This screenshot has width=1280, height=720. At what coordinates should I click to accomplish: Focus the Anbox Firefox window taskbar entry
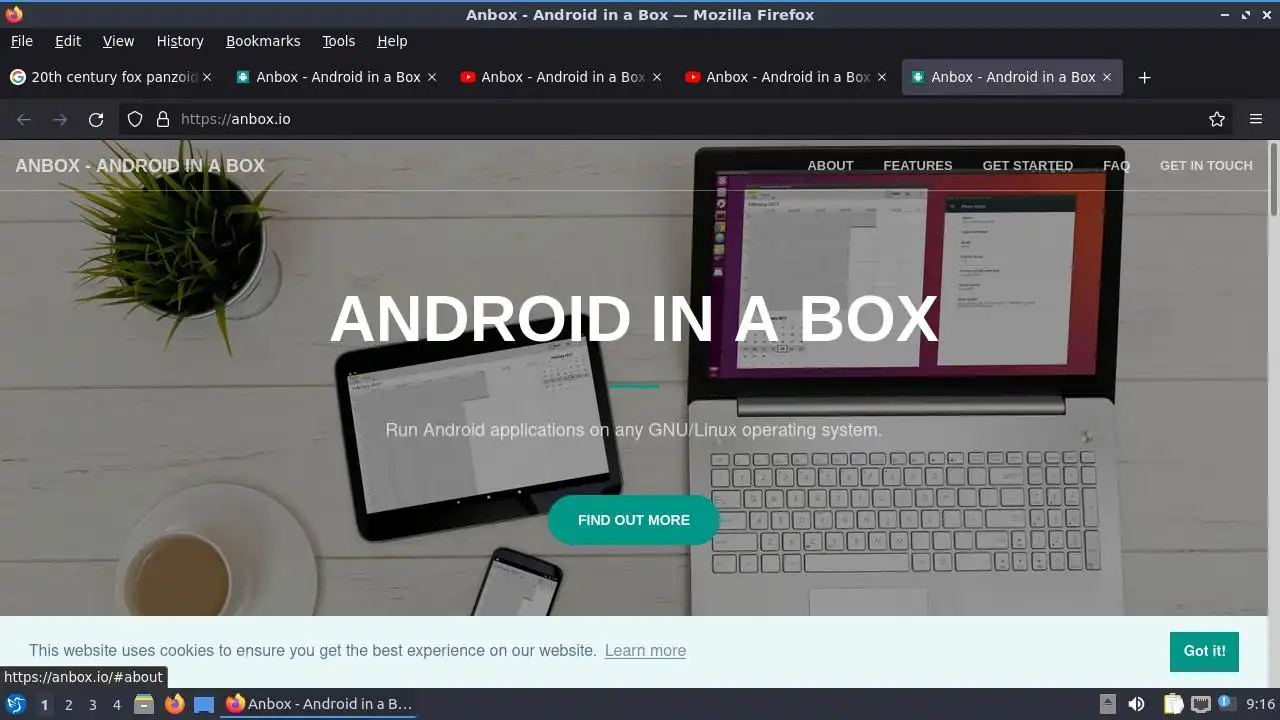coord(319,704)
